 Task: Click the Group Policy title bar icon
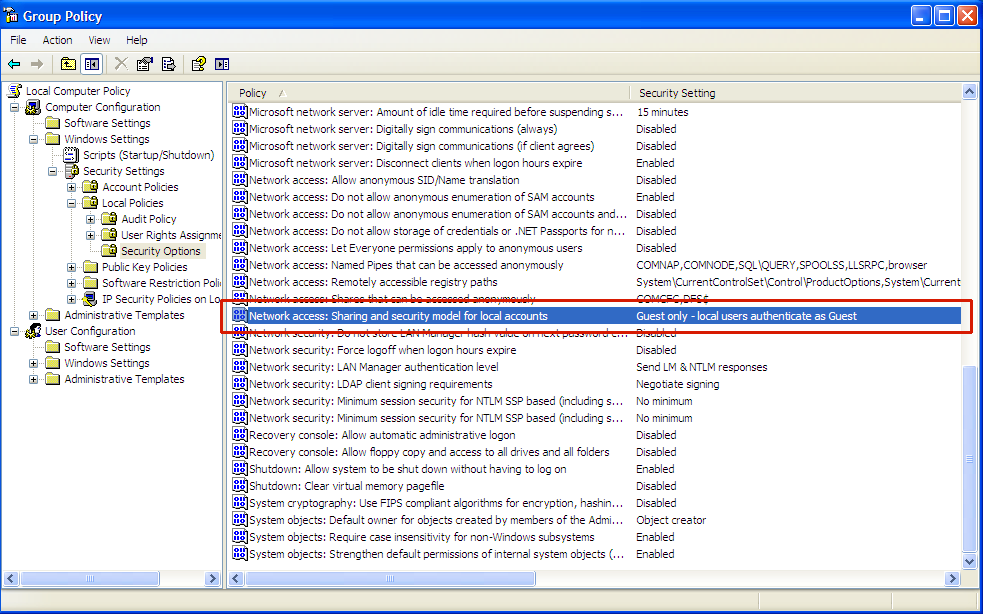tap(11, 15)
